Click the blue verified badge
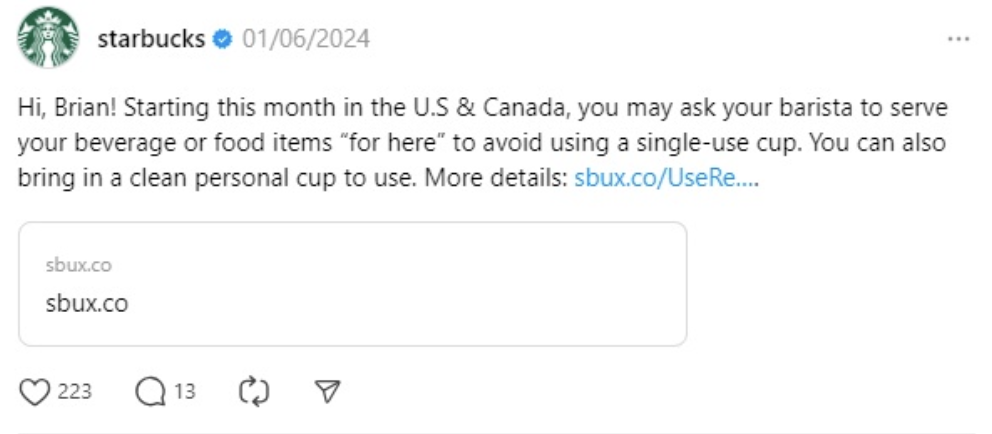 [223, 39]
